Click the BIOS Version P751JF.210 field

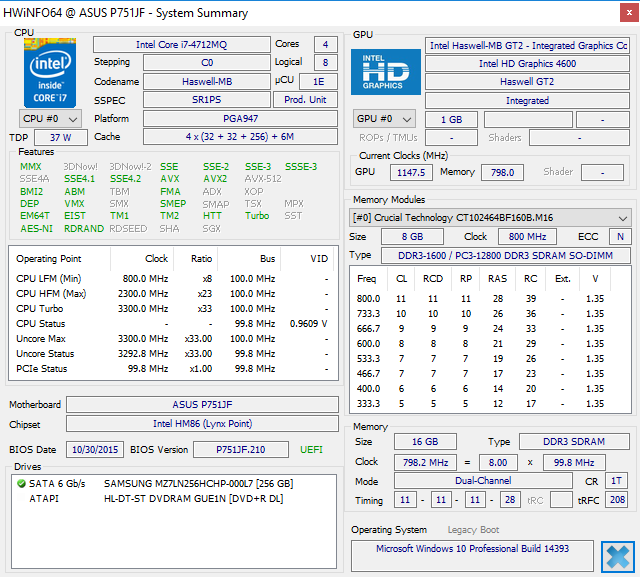pyautogui.click(x=241, y=450)
